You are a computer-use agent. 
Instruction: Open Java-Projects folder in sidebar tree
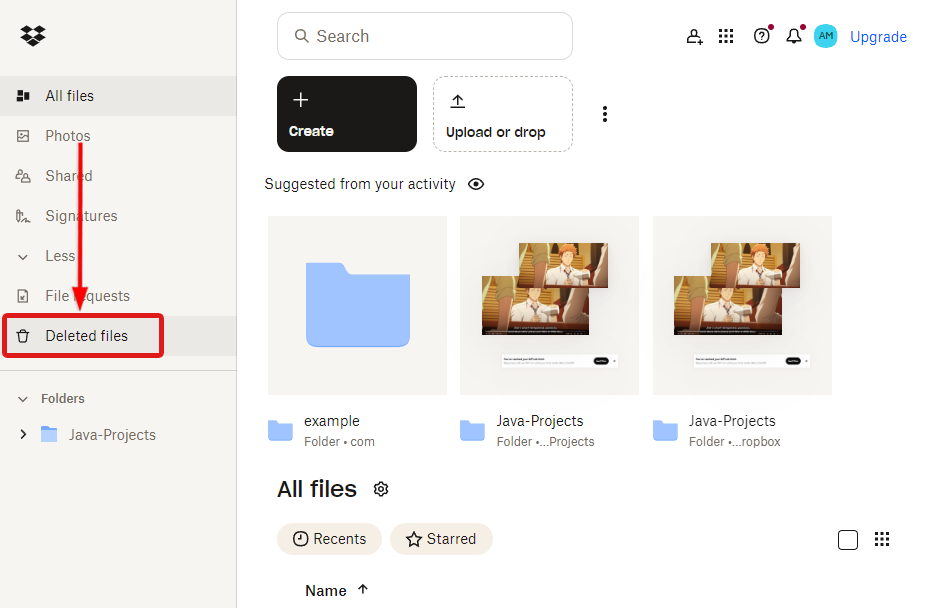click(x=112, y=435)
